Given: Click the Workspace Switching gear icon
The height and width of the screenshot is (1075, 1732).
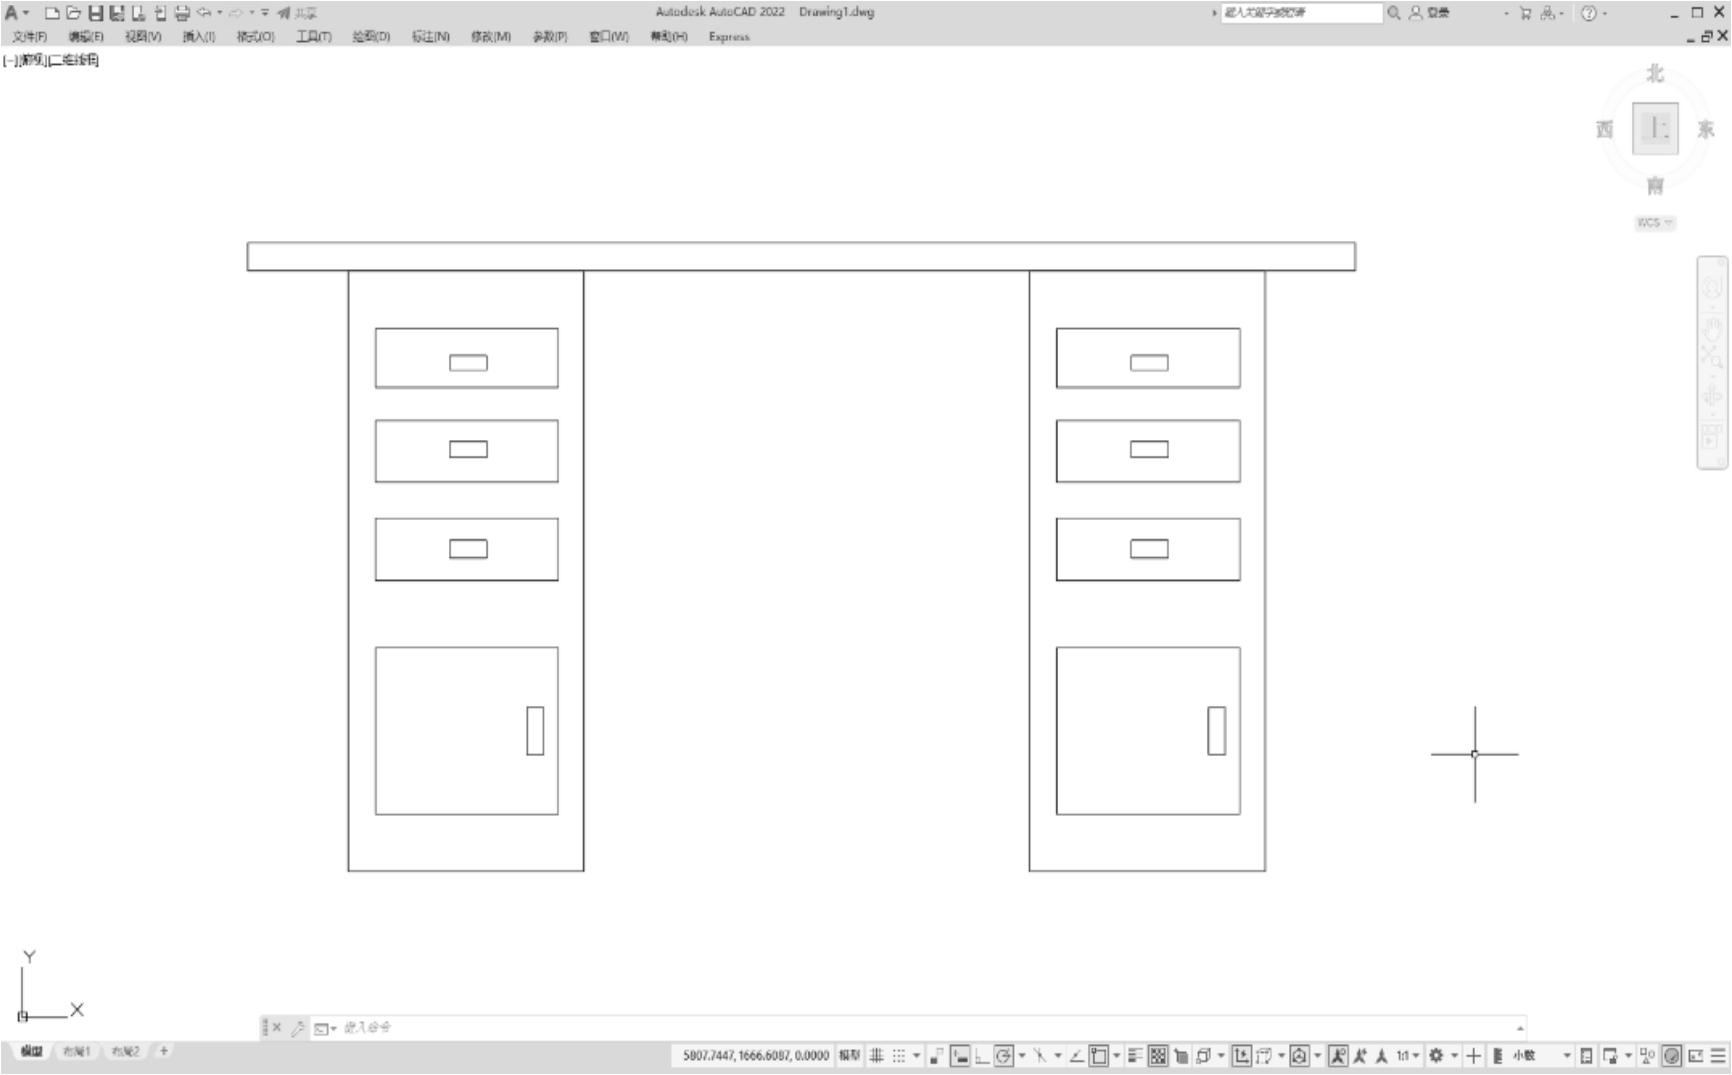Looking at the screenshot, I should click(1436, 1055).
